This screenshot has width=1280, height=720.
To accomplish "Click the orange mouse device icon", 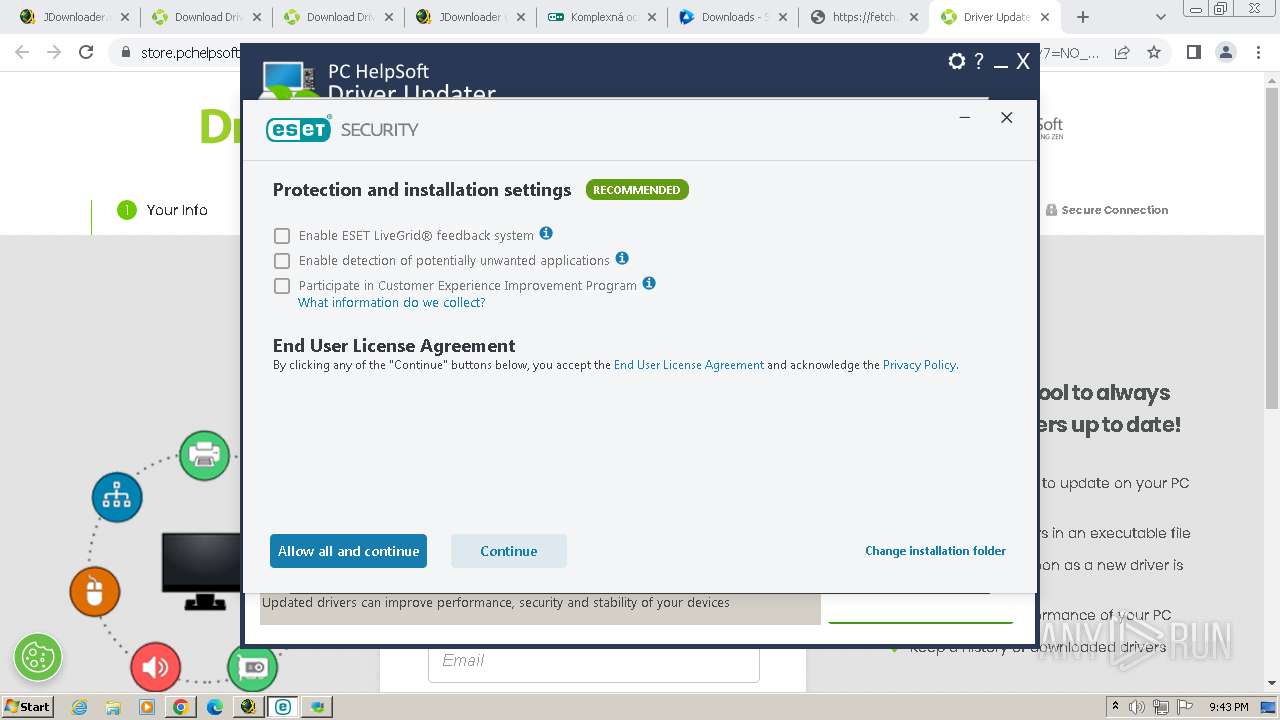I will (95, 591).
